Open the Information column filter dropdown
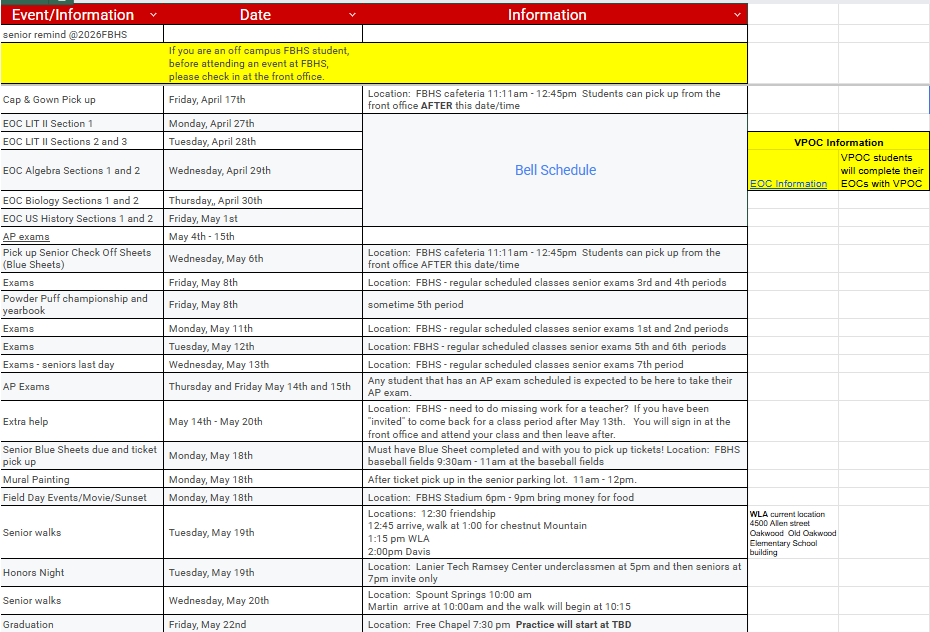 pyautogui.click(x=737, y=15)
